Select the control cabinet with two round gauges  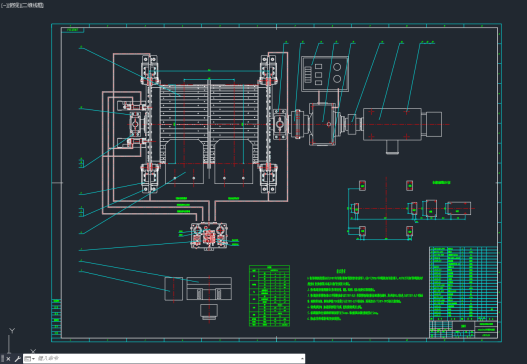coord(325,74)
